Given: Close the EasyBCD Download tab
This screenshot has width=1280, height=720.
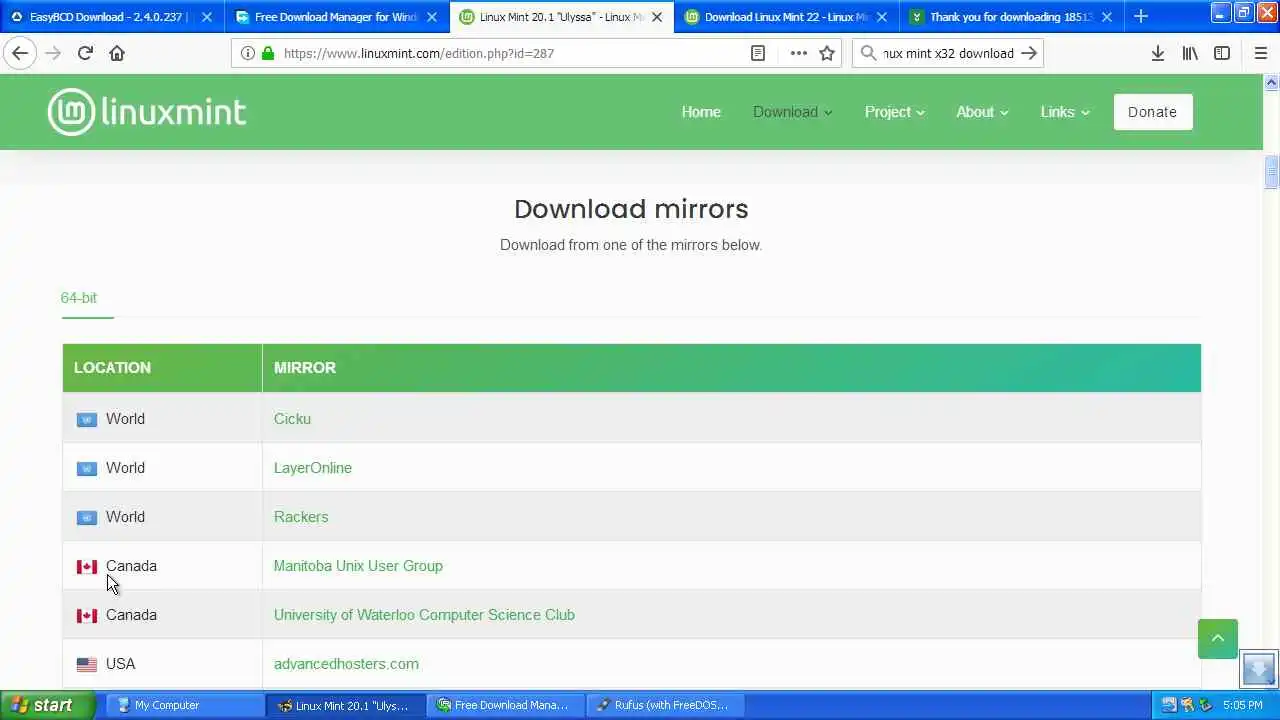Looking at the screenshot, I should (x=207, y=17).
